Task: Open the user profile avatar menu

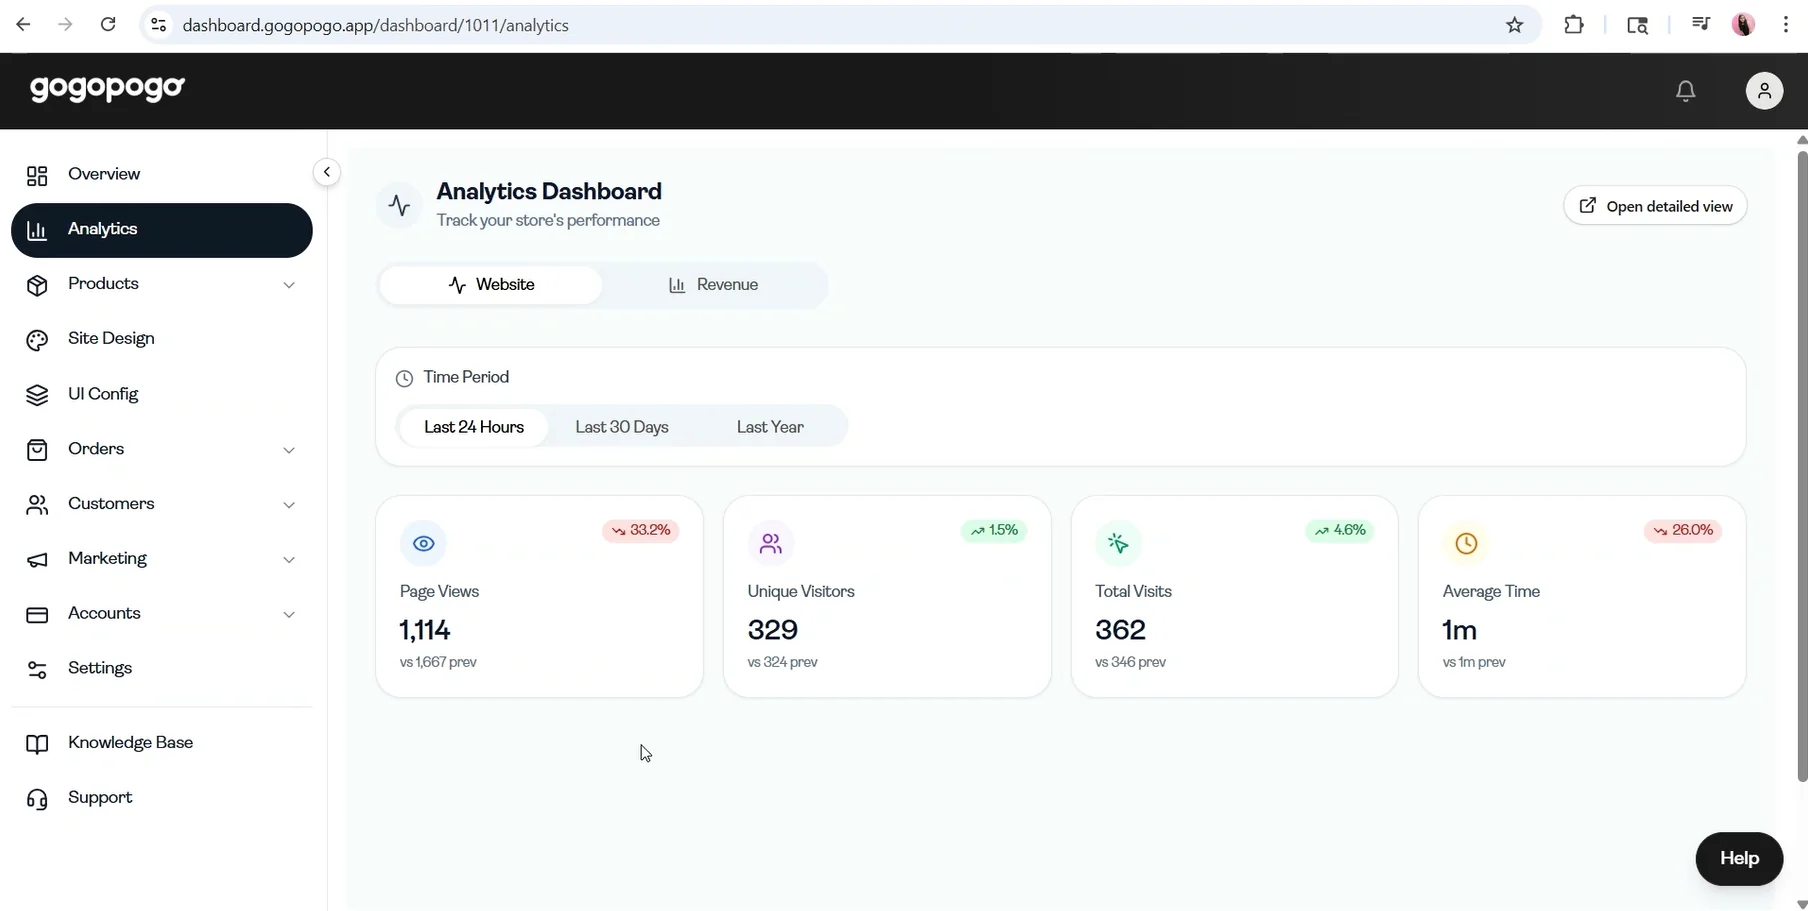Action: [1764, 91]
